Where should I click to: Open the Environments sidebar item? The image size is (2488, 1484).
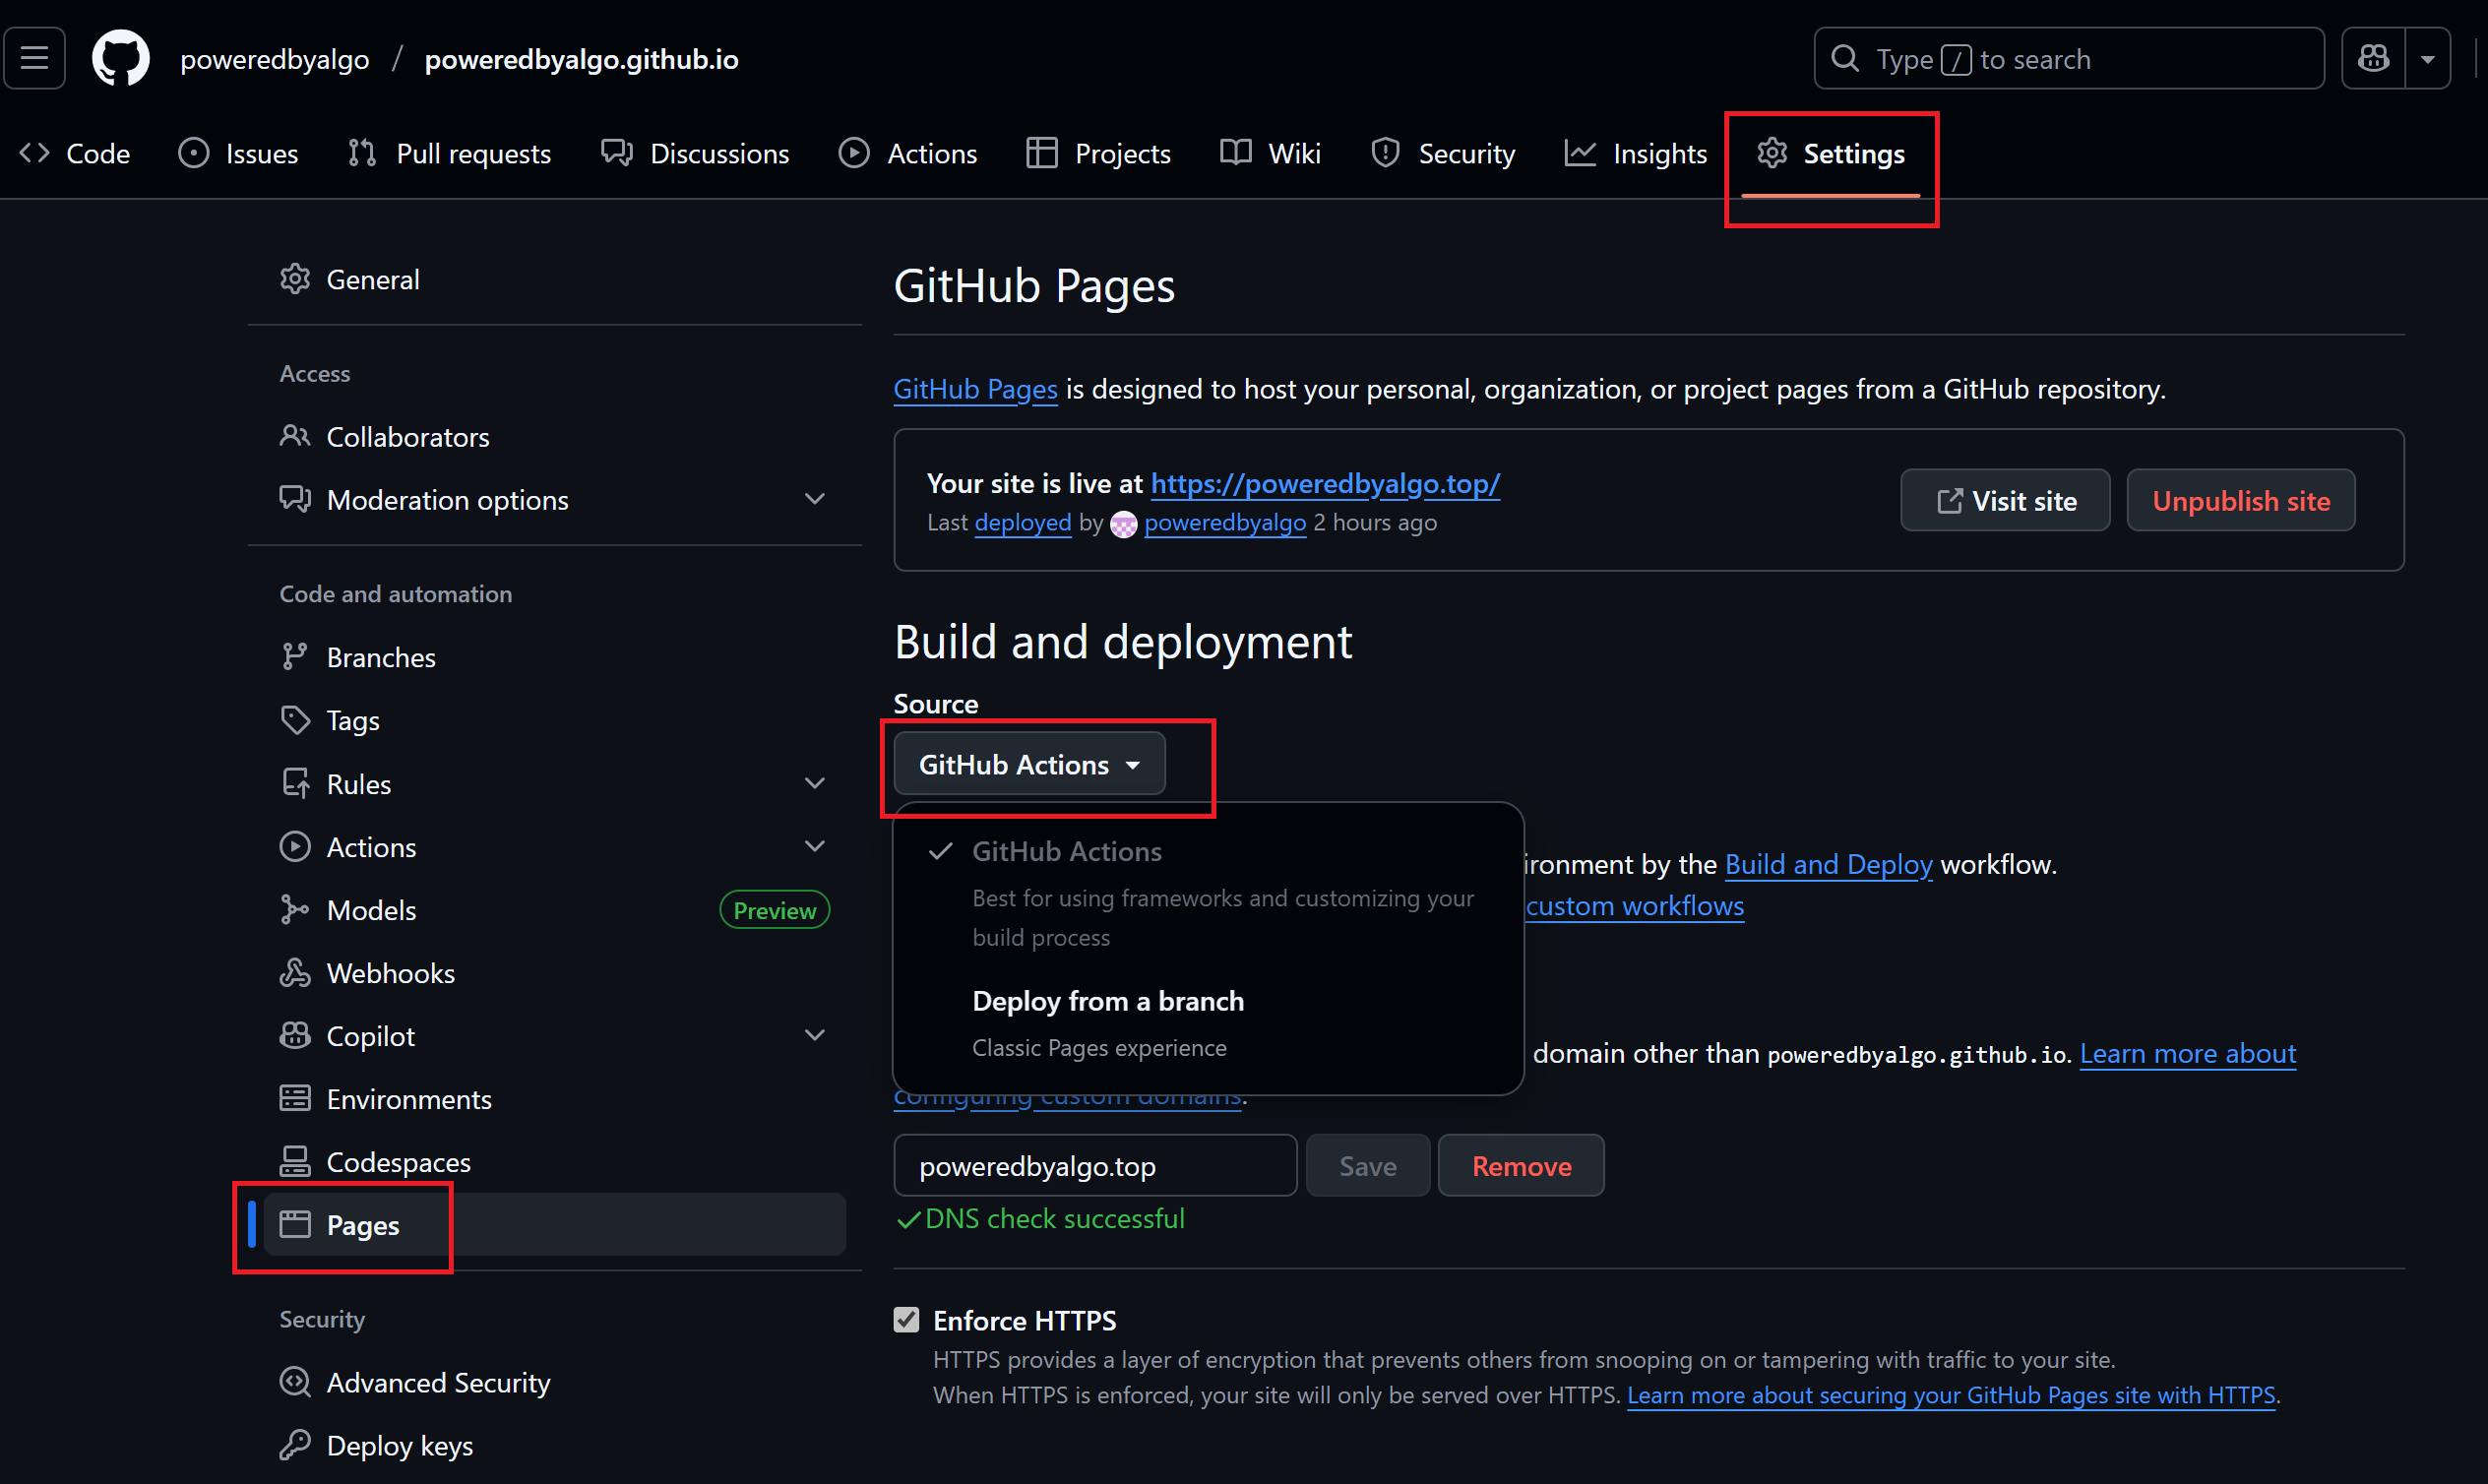point(408,1099)
